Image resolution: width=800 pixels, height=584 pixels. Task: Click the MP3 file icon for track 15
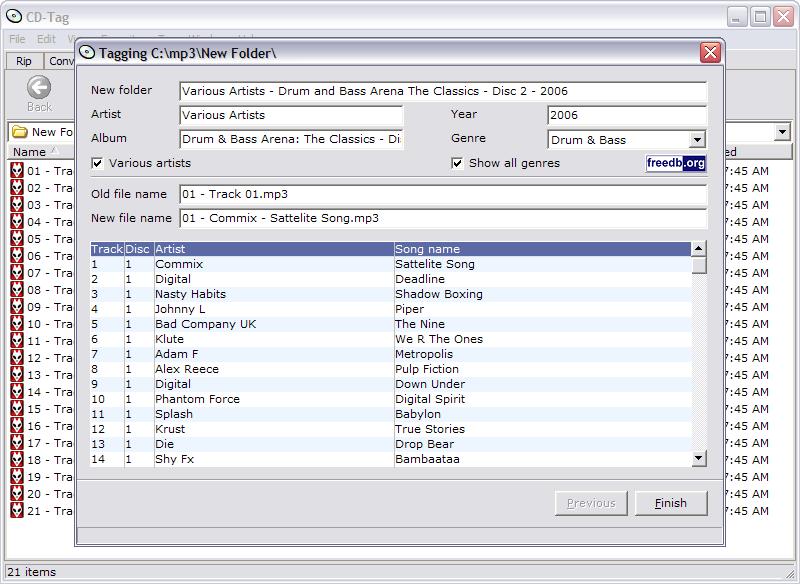click(x=17, y=409)
